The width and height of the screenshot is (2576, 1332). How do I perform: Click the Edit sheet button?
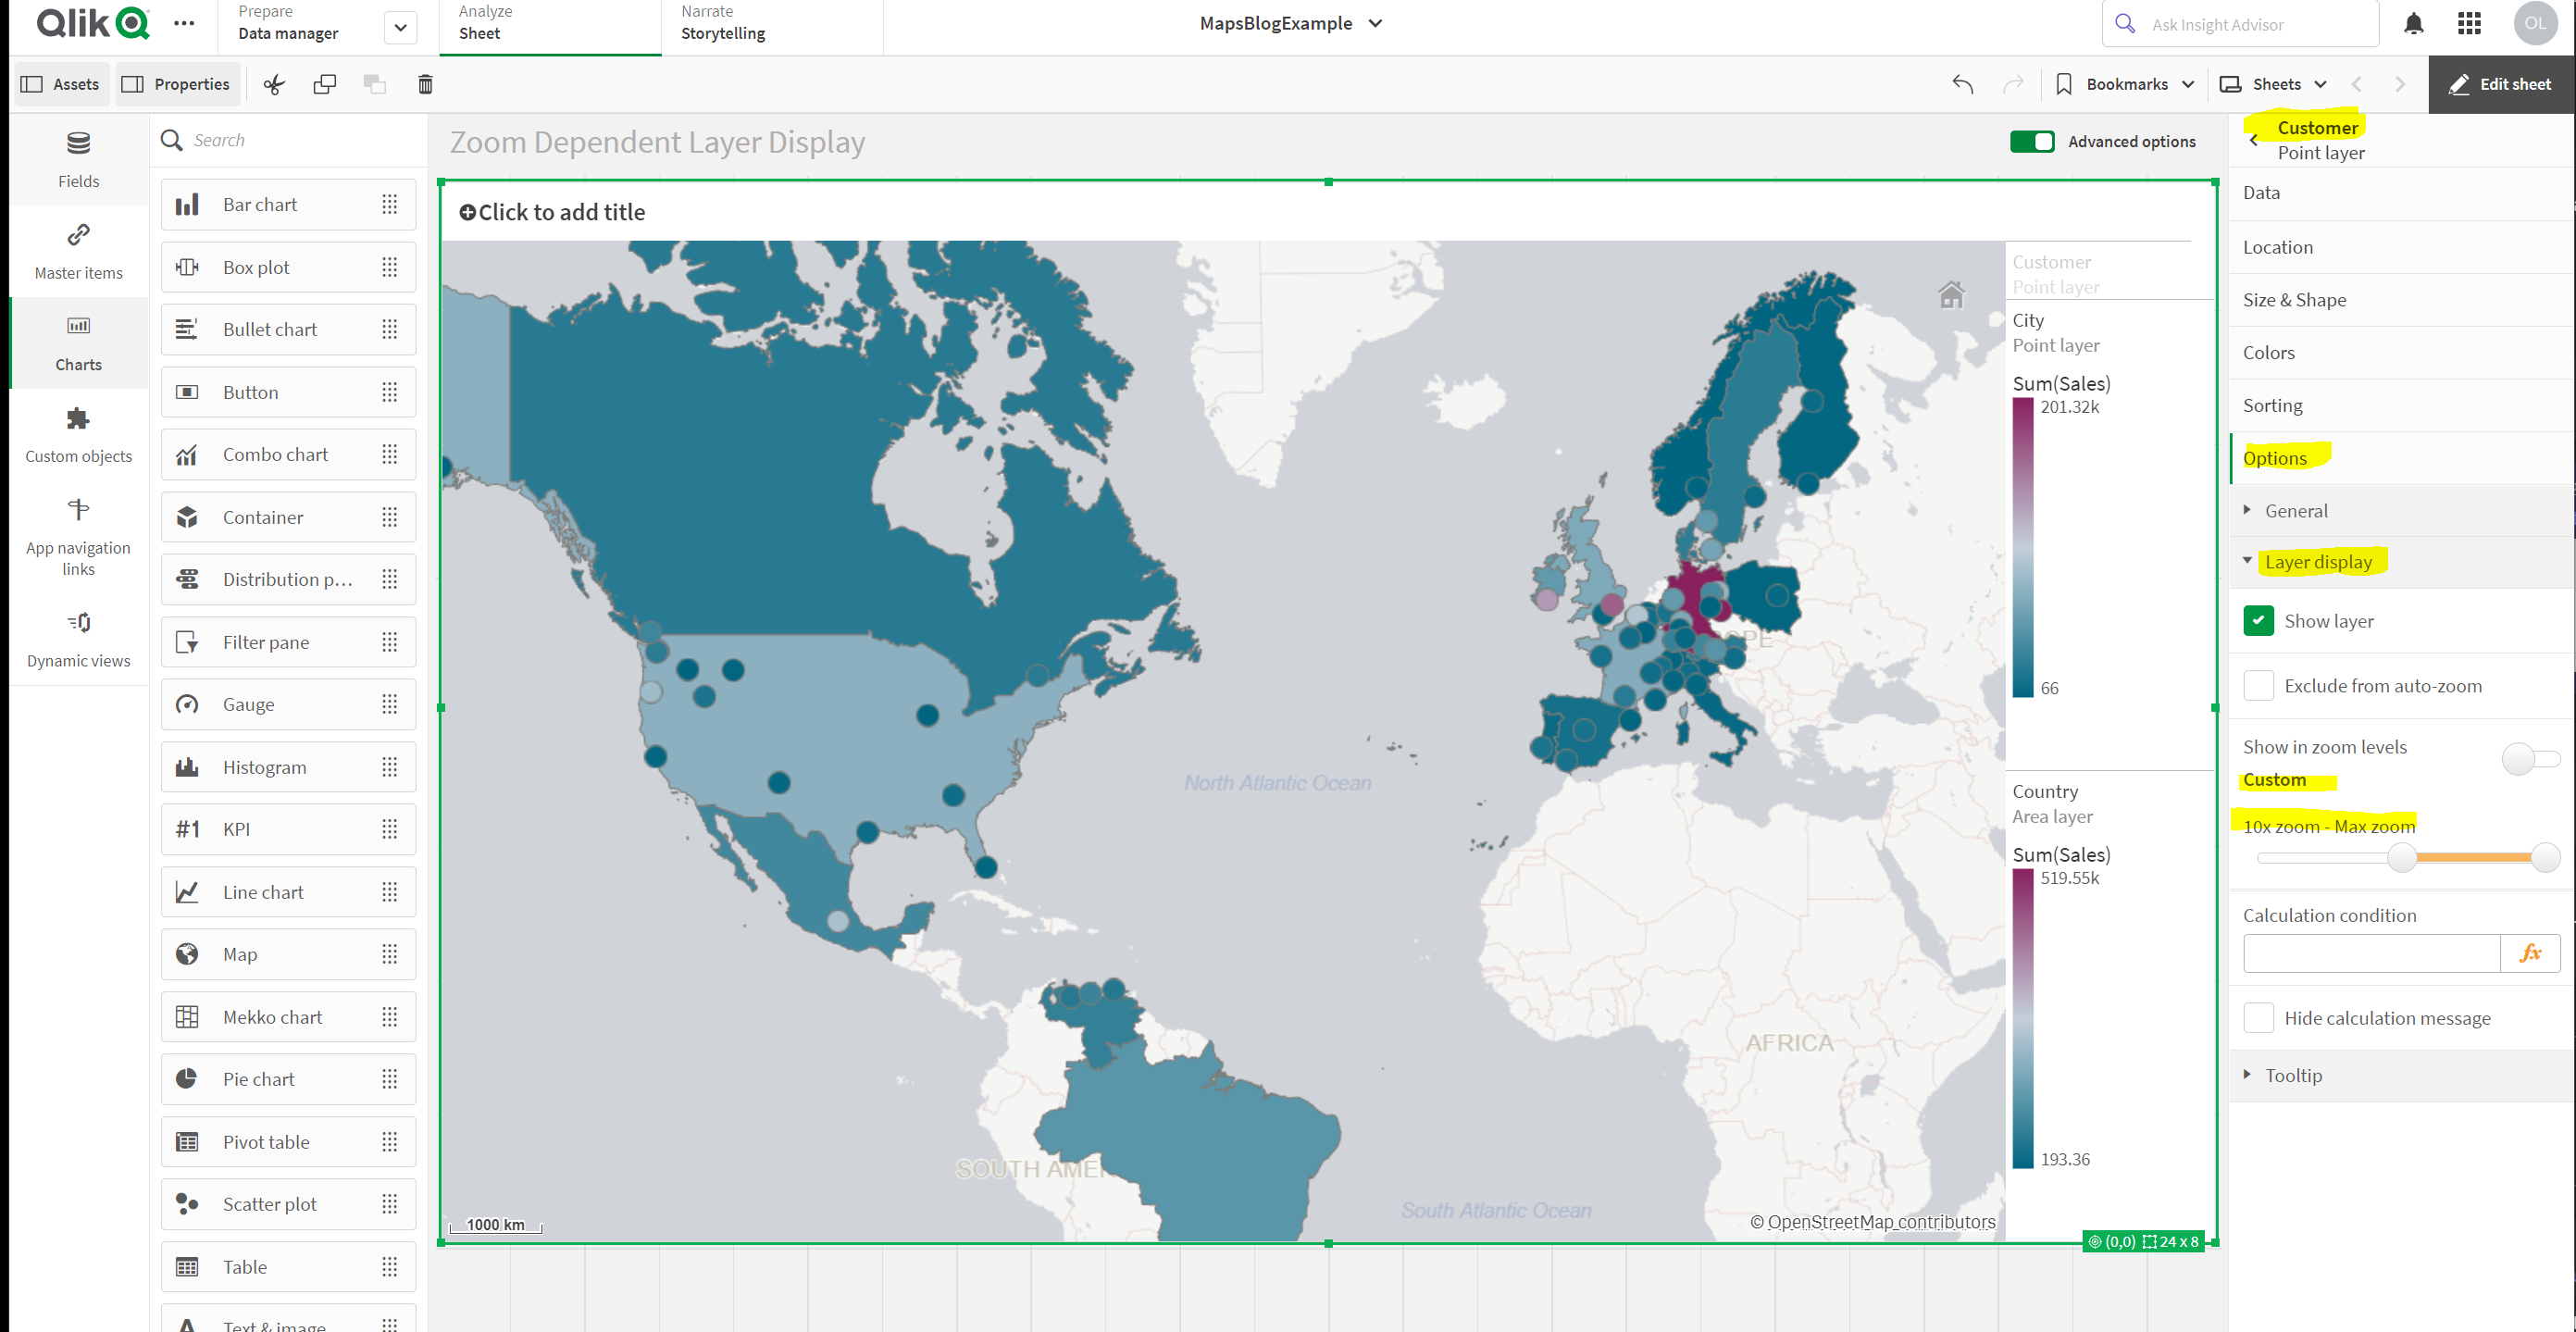[x=2501, y=84]
